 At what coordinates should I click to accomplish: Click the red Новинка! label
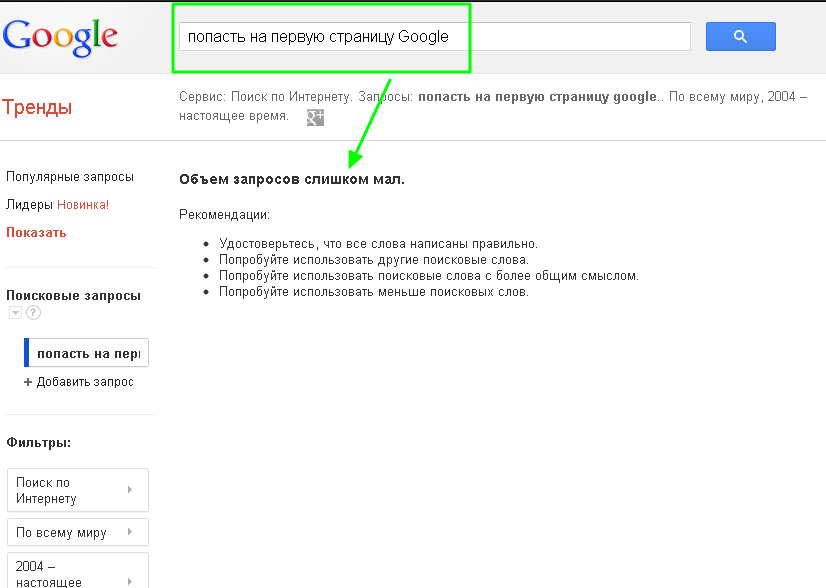click(83, 204)
